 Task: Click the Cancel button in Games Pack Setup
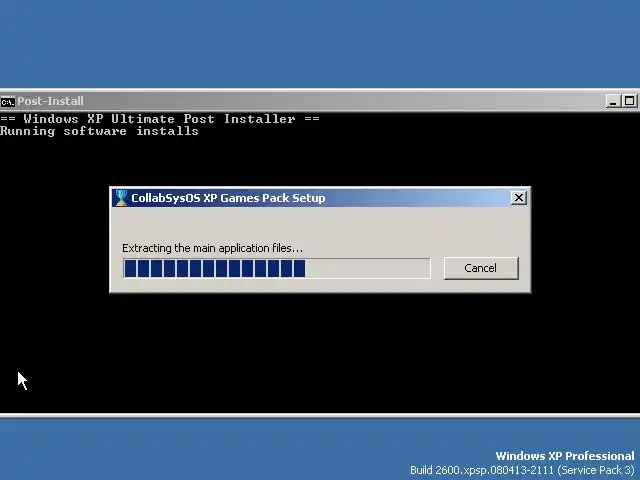pos(481,268)
